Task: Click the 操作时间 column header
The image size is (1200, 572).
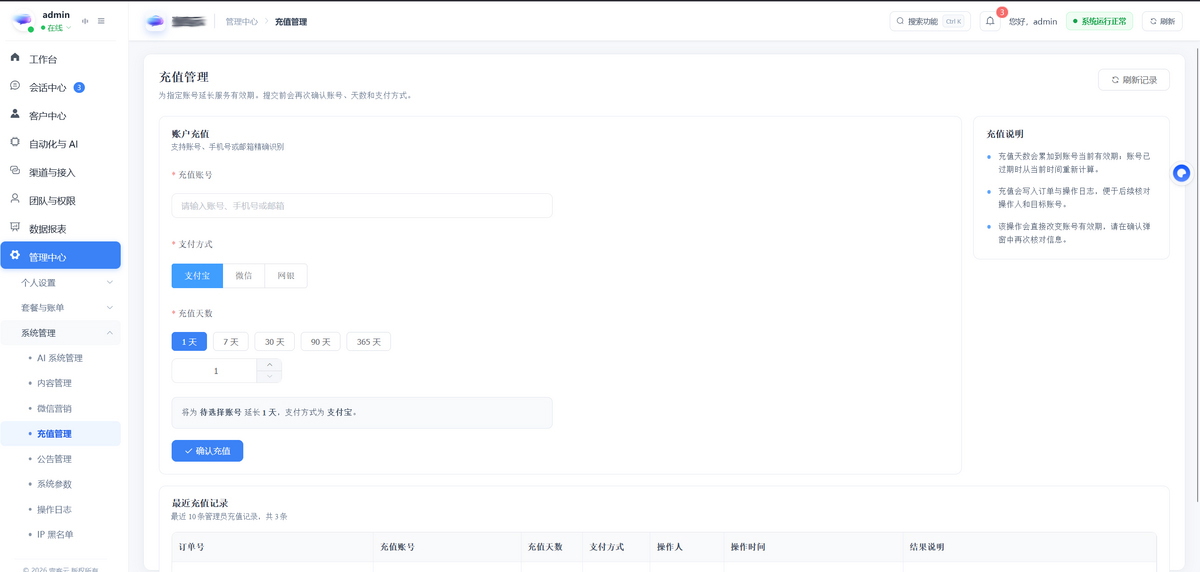Action: (814, 547)
